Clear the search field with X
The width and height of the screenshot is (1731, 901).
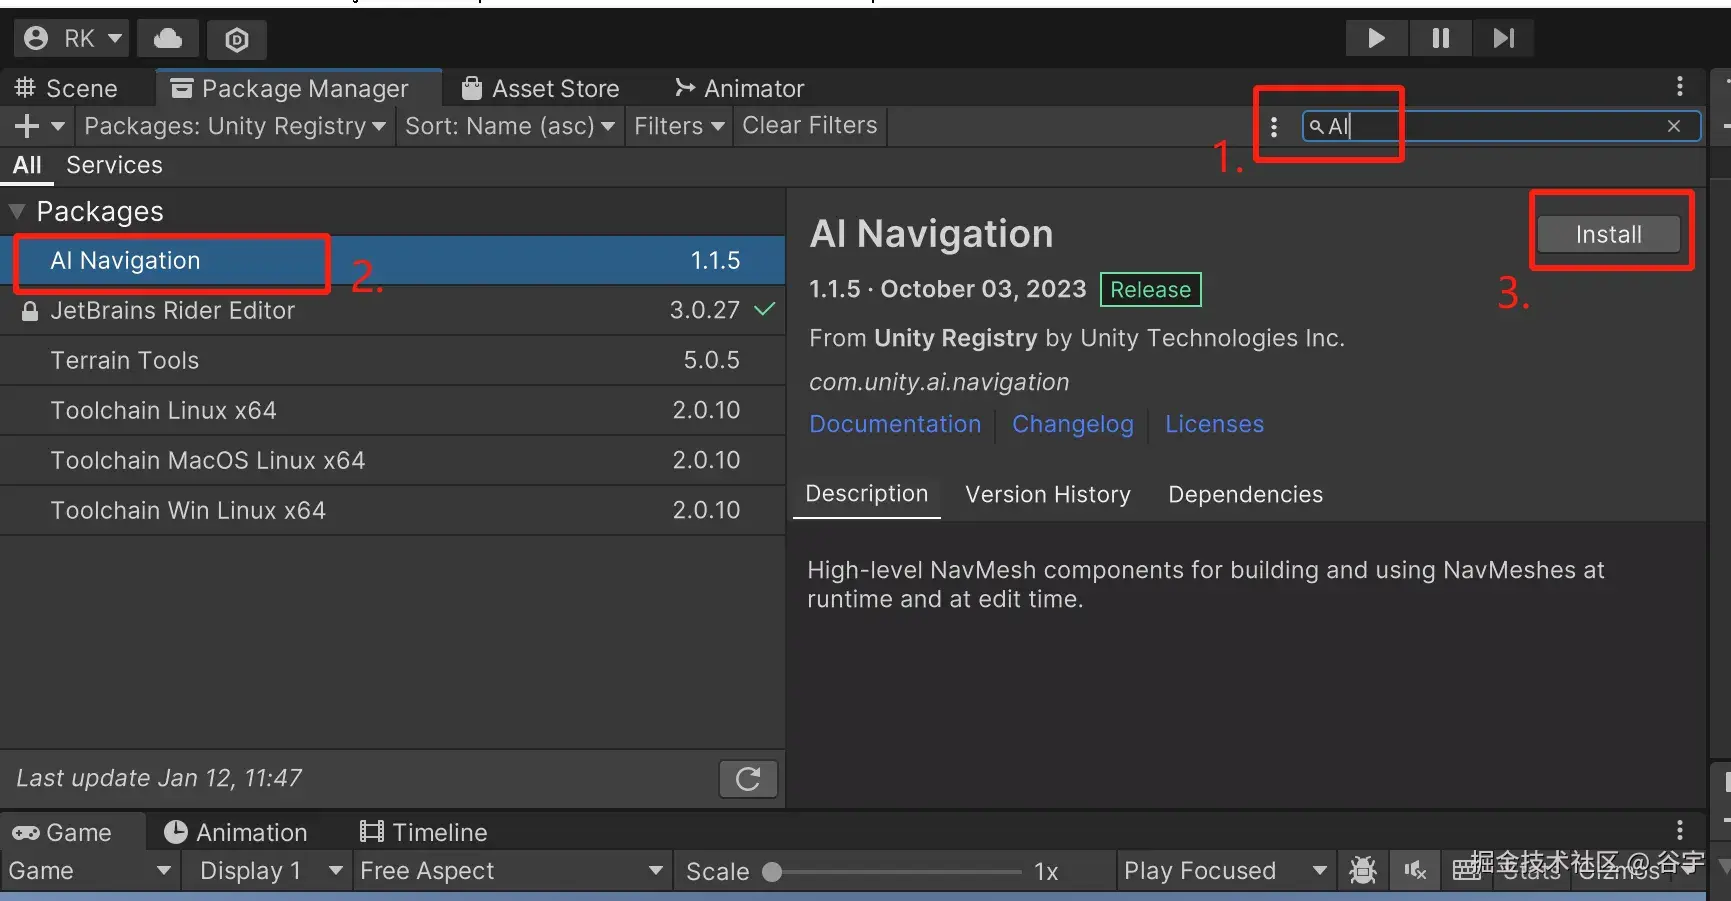(x=1673, y=126)
